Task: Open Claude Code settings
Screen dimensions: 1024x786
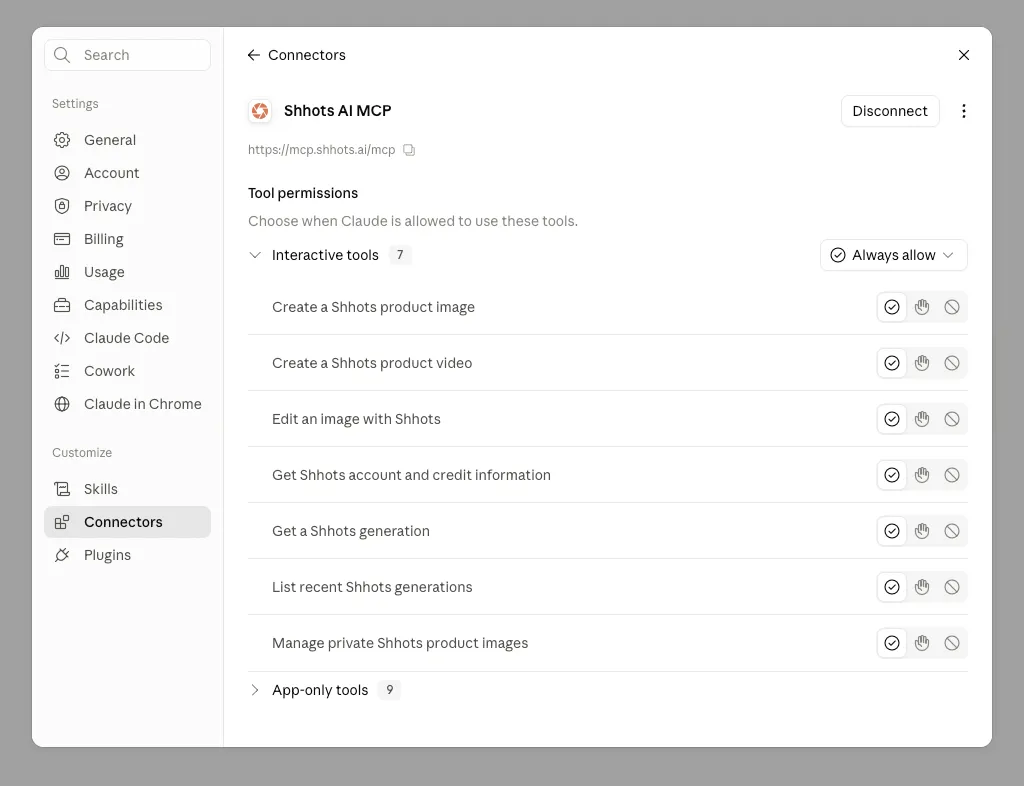Action: tap(127, 338)
